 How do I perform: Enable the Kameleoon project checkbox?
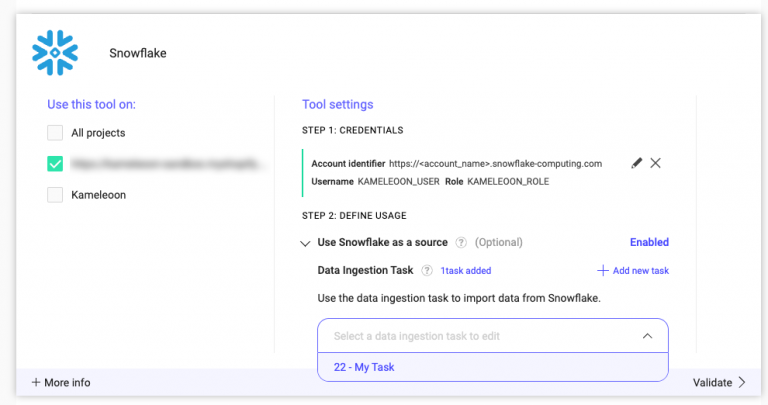pos(55,194)
